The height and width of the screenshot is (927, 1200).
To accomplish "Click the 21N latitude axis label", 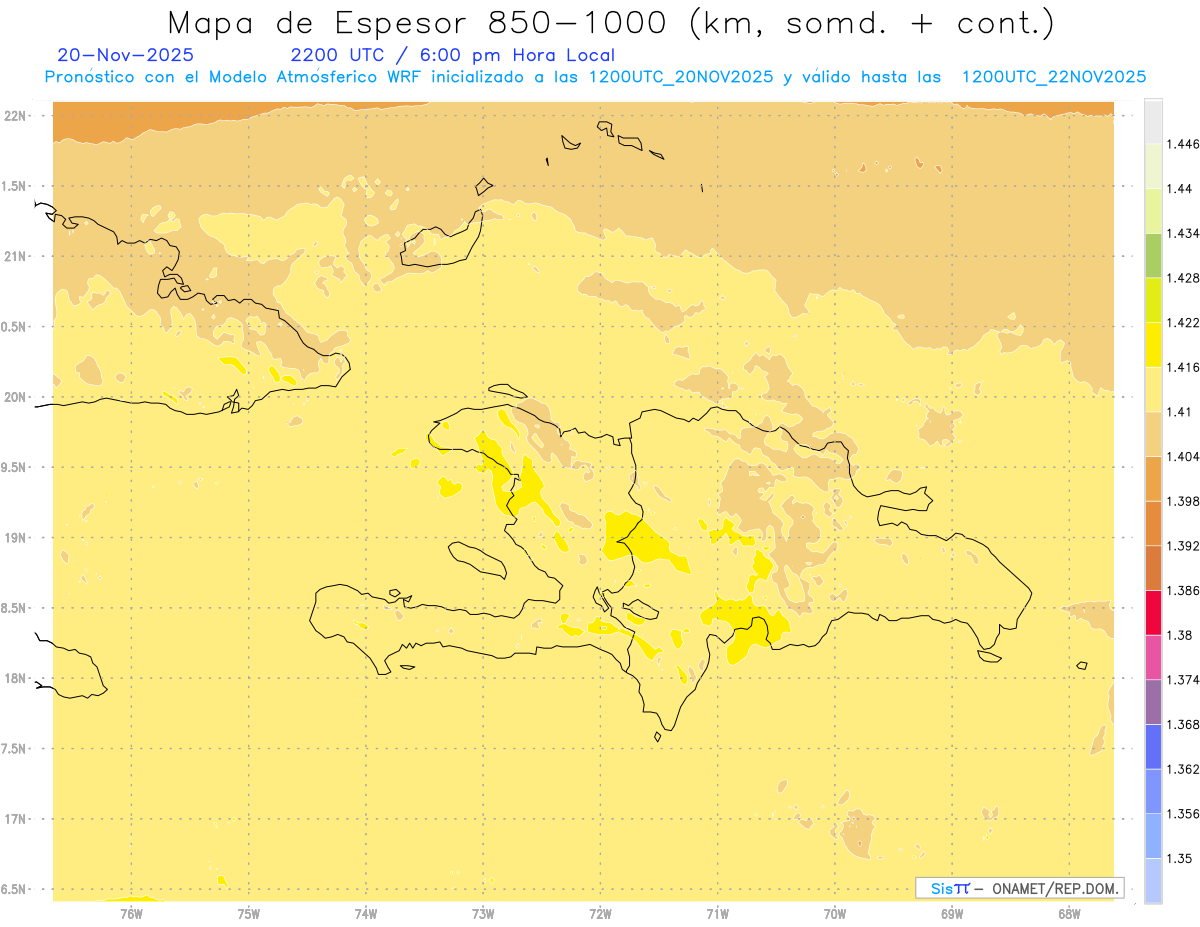I will pyautogui.click(x=15, y=256).
